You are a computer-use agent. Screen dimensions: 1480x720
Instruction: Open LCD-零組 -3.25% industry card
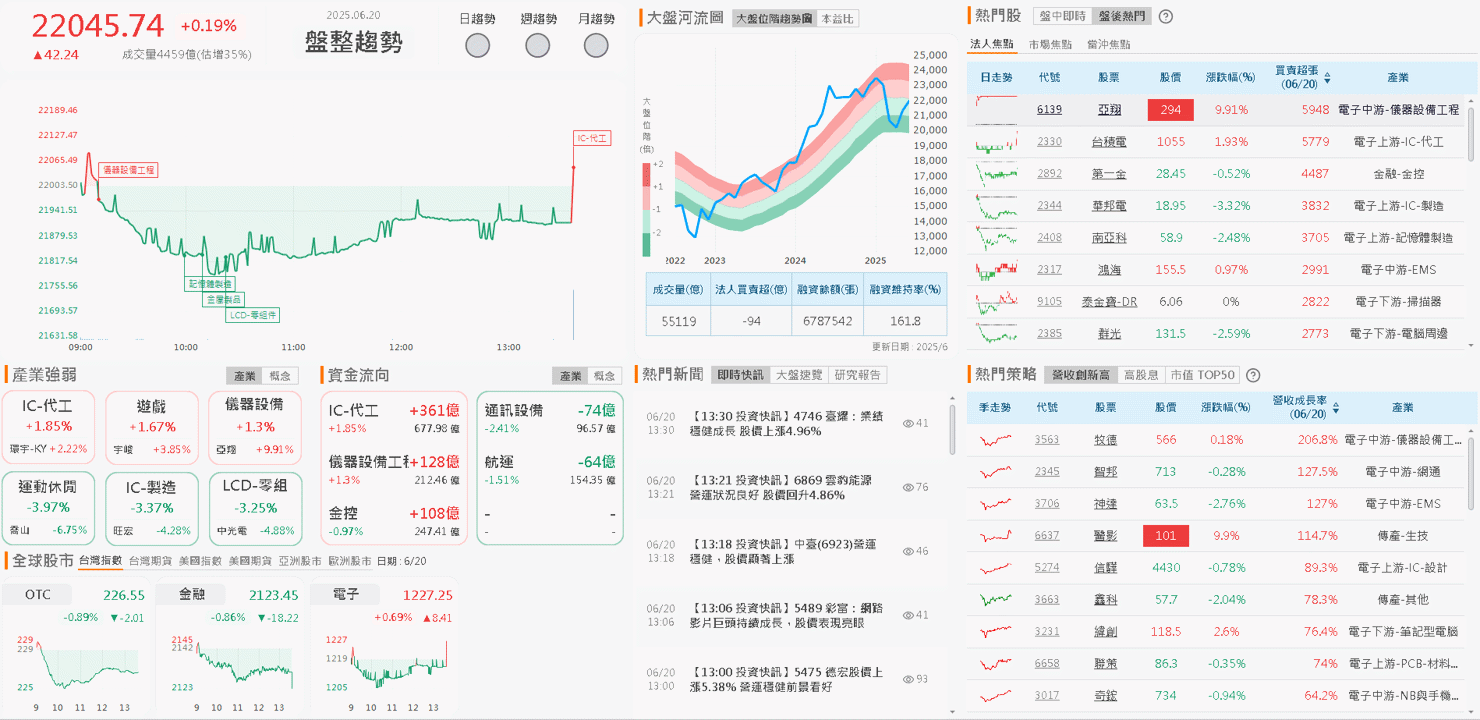(x=254, y=509)
